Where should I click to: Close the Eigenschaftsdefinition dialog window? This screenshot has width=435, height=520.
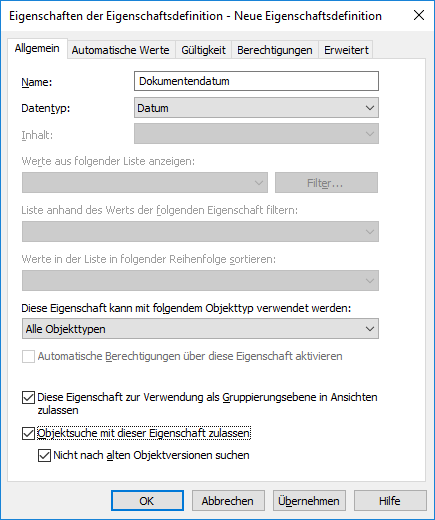(419, 15)
